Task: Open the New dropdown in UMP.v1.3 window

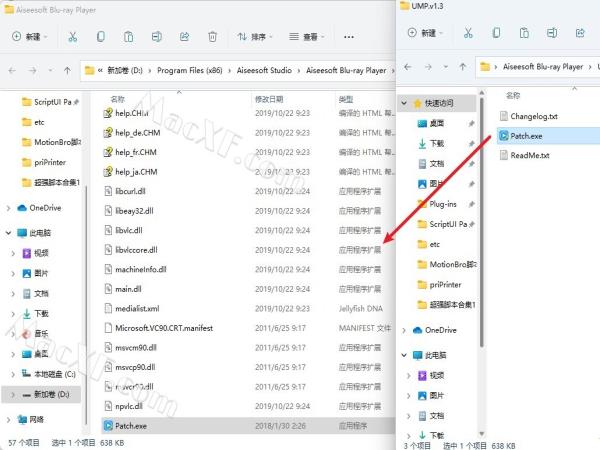Action: (425, 33)
